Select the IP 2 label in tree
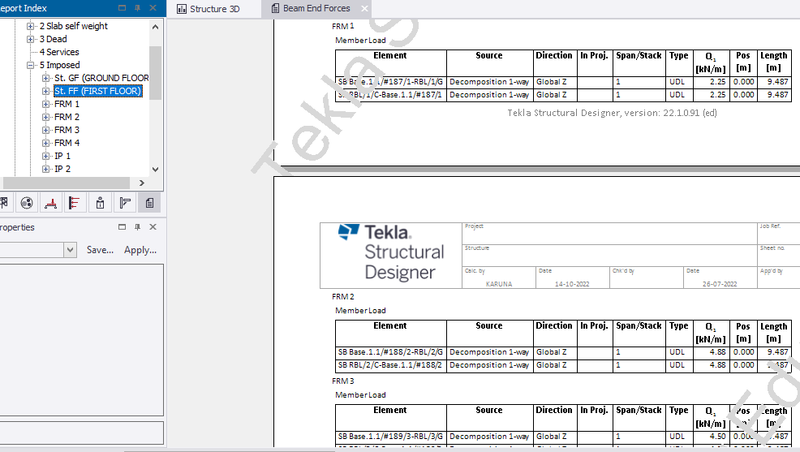The height and width of the screenshot is (452, 800). pyautogui.click(x=62, y=169)
